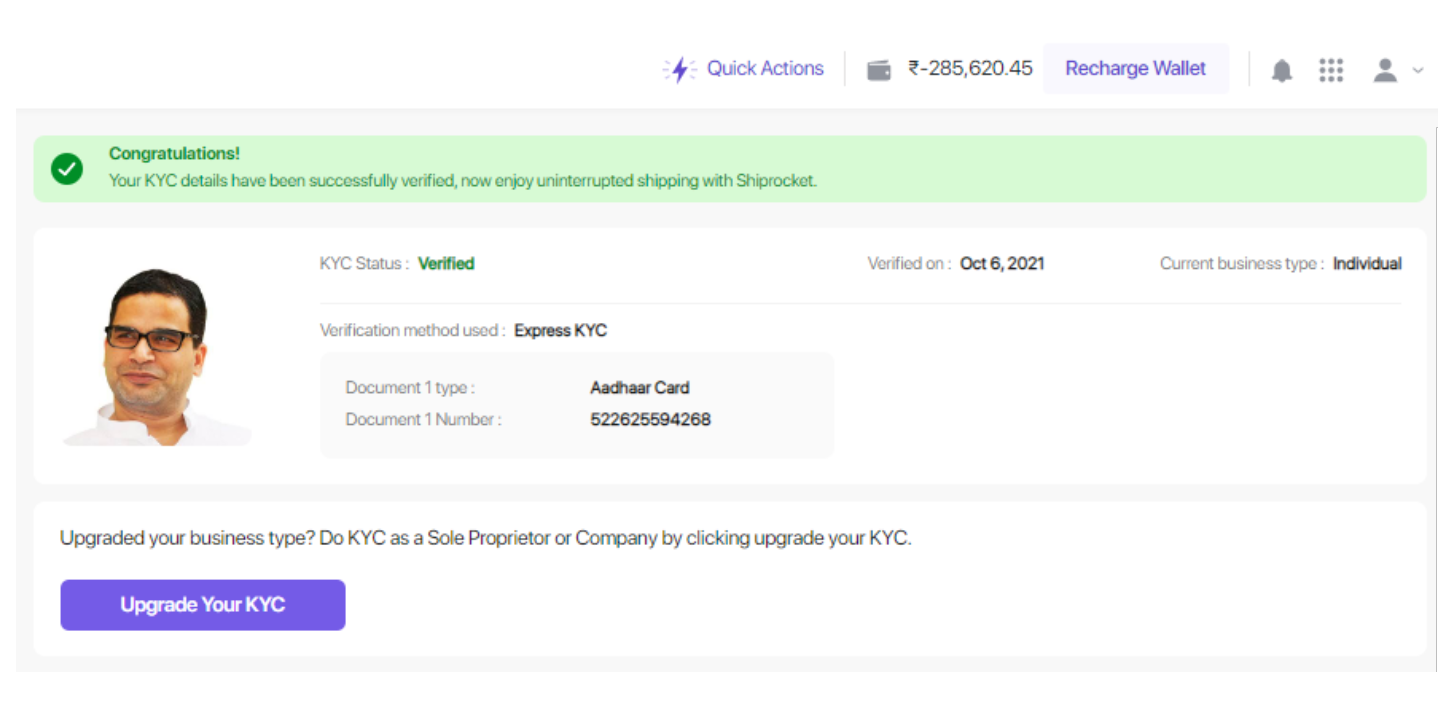Image resolution: width=1454 pixels, height=702 pixels.
Task: Click the green success checkmark icon
Action: point(67,168)
